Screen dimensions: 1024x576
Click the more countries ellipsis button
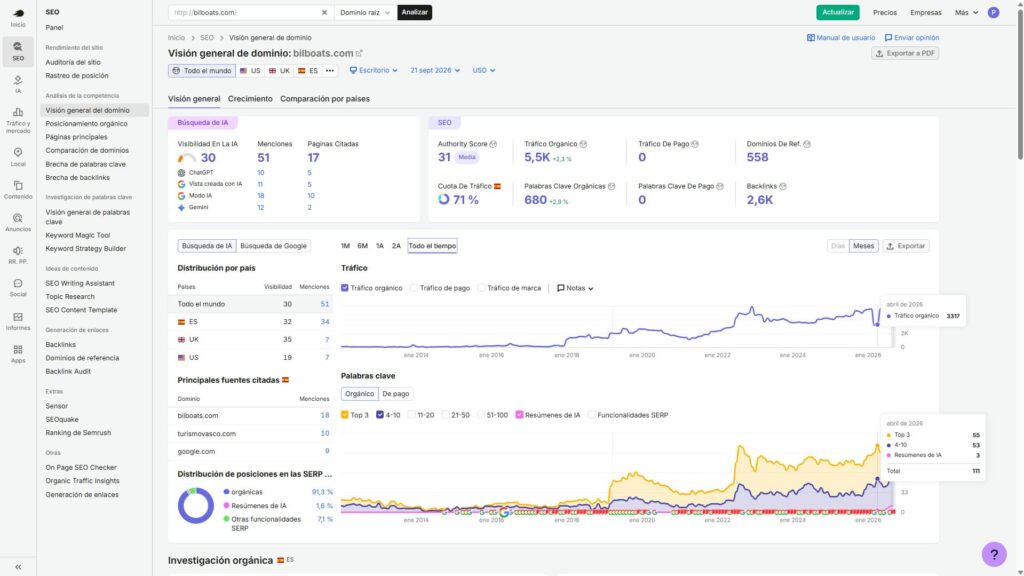pyautogui.click(x=330, y=71)
